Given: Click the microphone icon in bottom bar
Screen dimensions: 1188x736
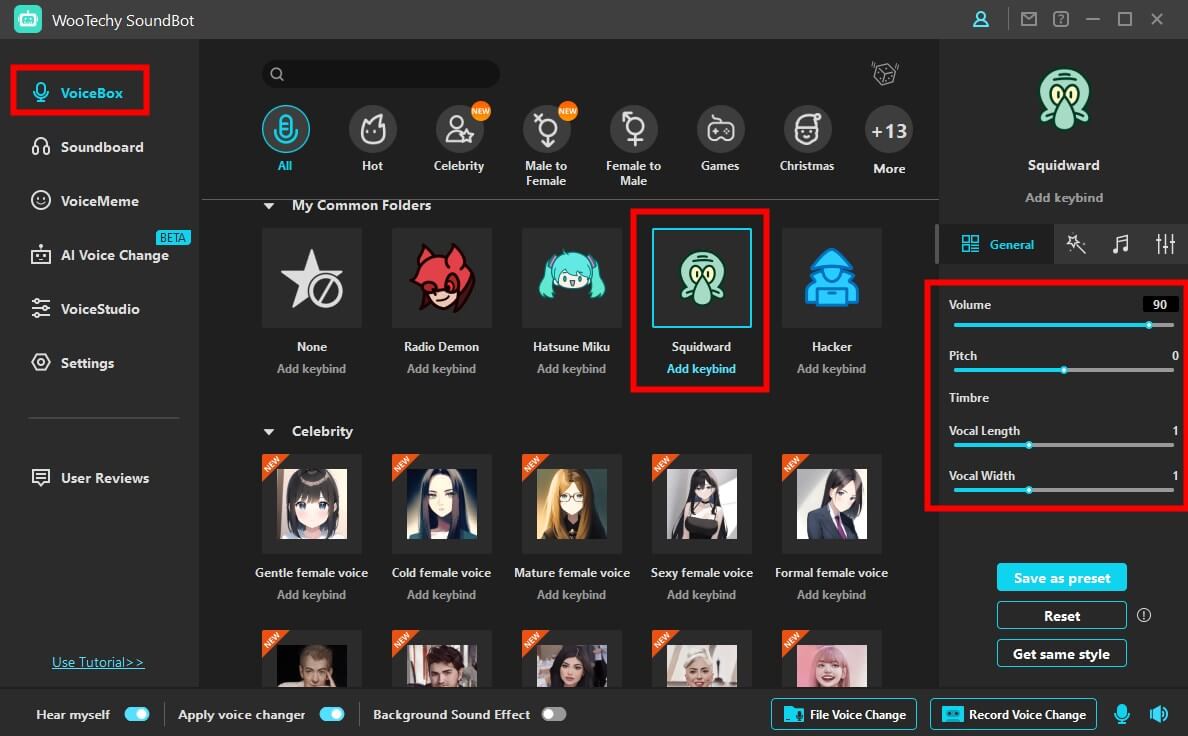Looking at the screenshot, I should [x=1122, y=714].
